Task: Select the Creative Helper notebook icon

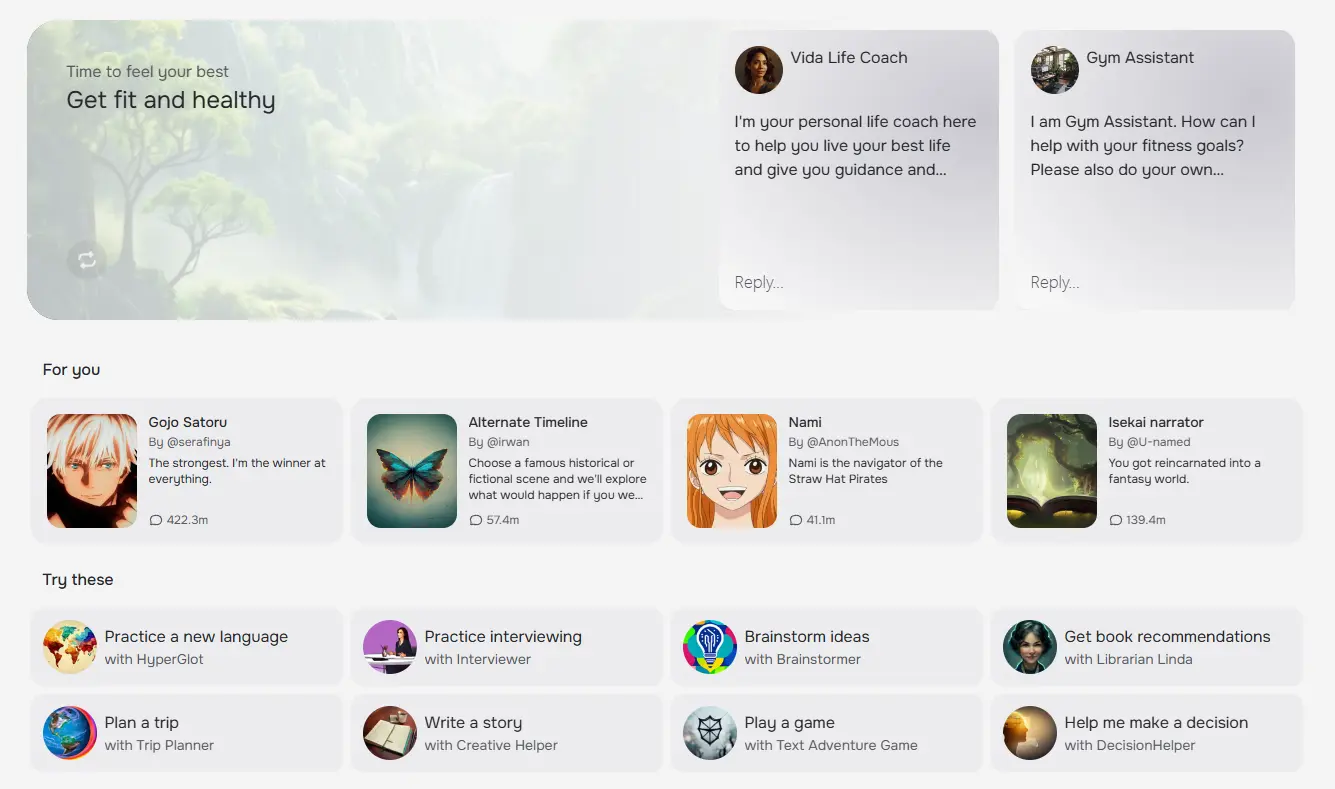Action: tap(389, 732)
